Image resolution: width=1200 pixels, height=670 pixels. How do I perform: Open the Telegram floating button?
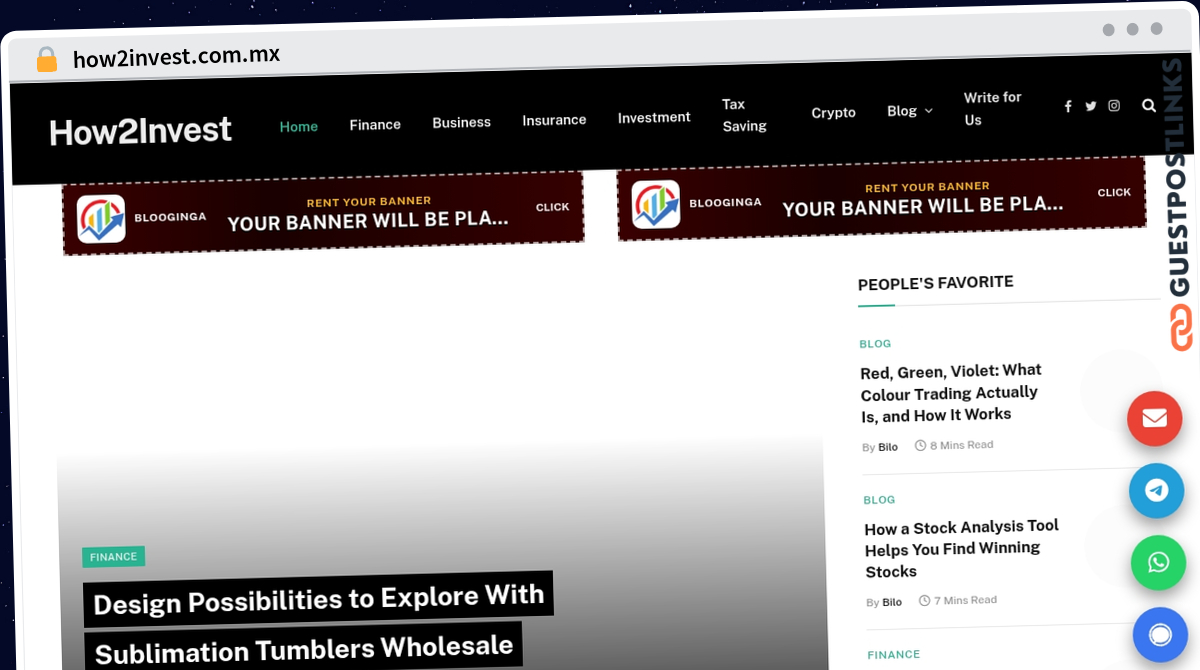point(1157,490)
